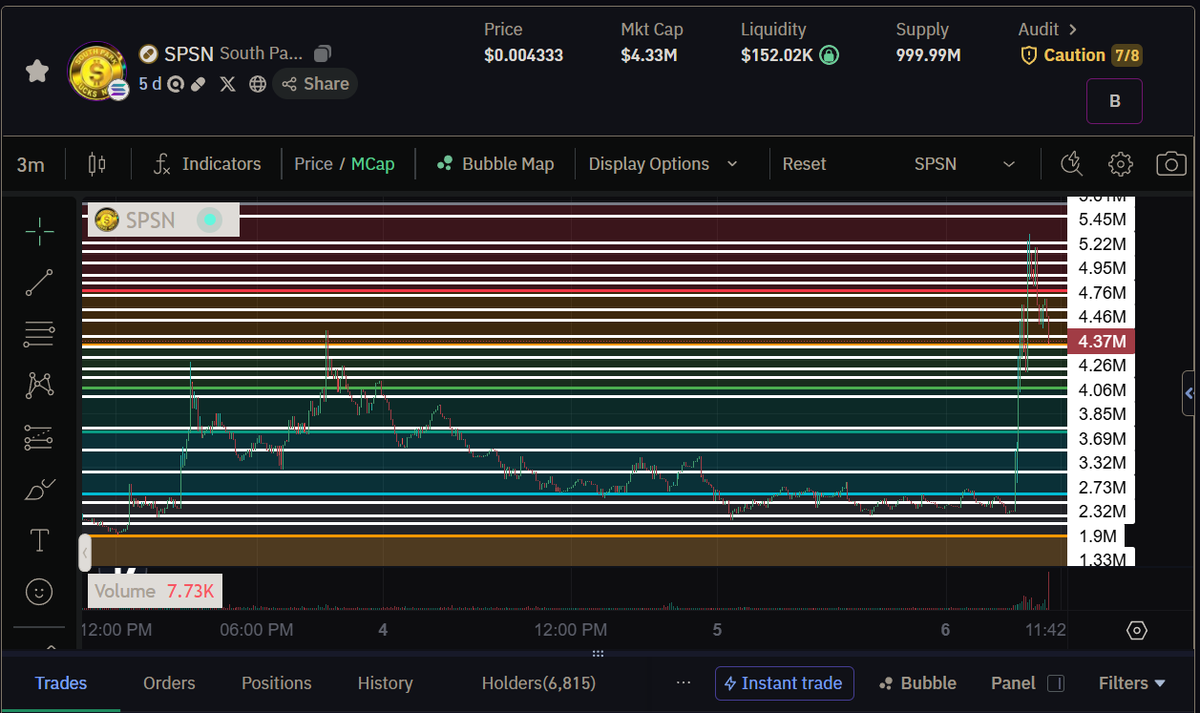Open the Filters dropdown

click(1132, 683)
